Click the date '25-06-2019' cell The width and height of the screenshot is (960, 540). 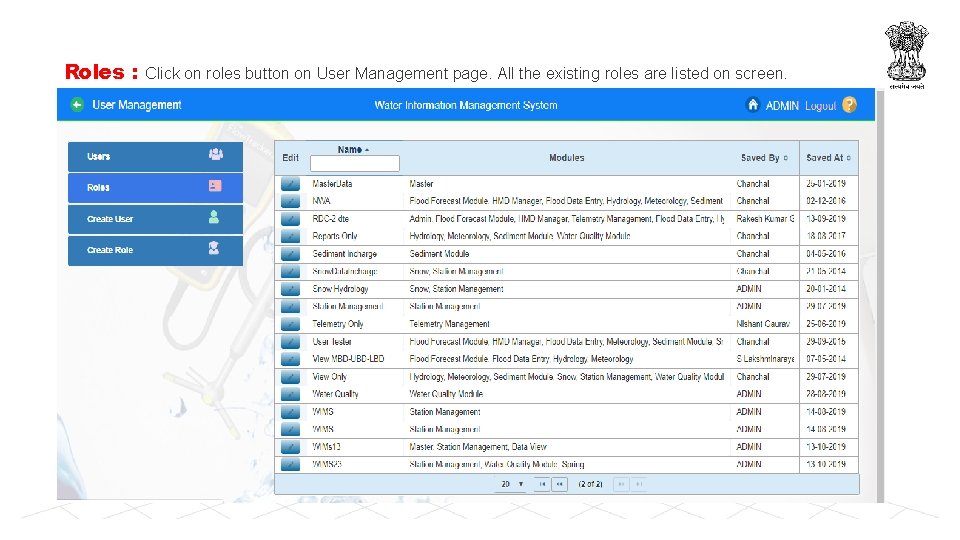(x=826, y=324)
